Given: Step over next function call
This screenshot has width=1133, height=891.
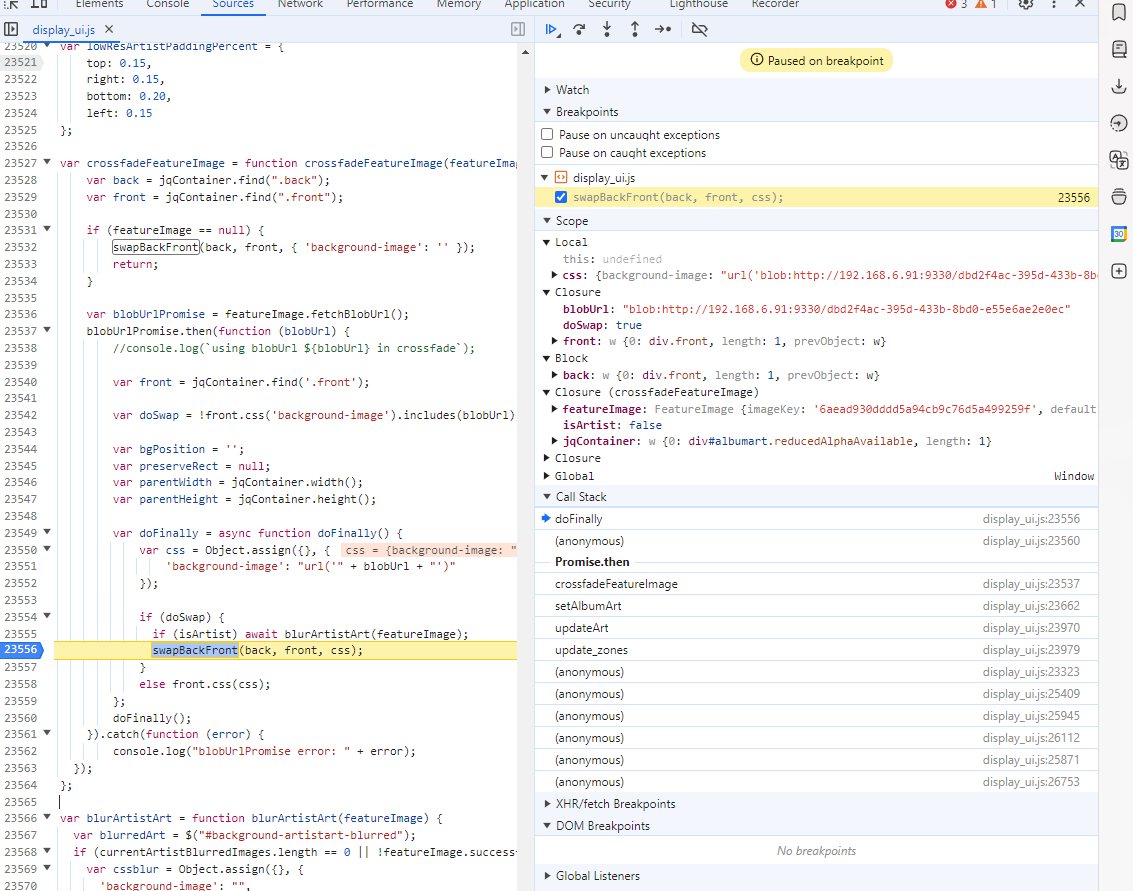Looking at the screenshot, I should [x=579, y=30].
